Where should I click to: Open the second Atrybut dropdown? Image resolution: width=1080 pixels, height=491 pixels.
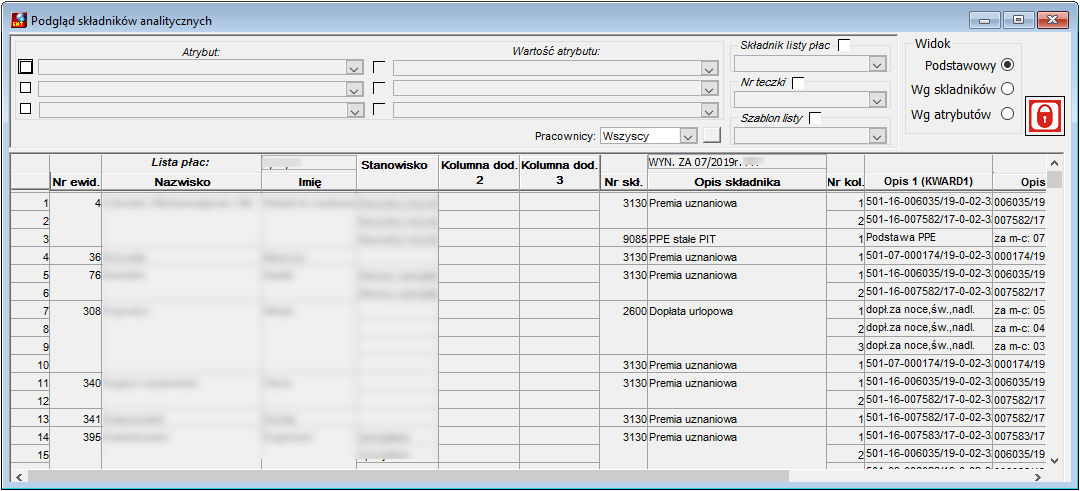coord(353,90)
